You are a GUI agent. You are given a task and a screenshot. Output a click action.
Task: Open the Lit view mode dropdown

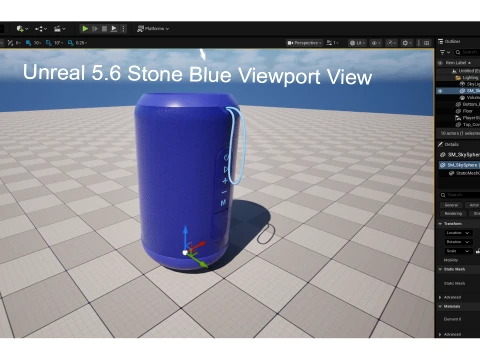click(x=357, y=43)
